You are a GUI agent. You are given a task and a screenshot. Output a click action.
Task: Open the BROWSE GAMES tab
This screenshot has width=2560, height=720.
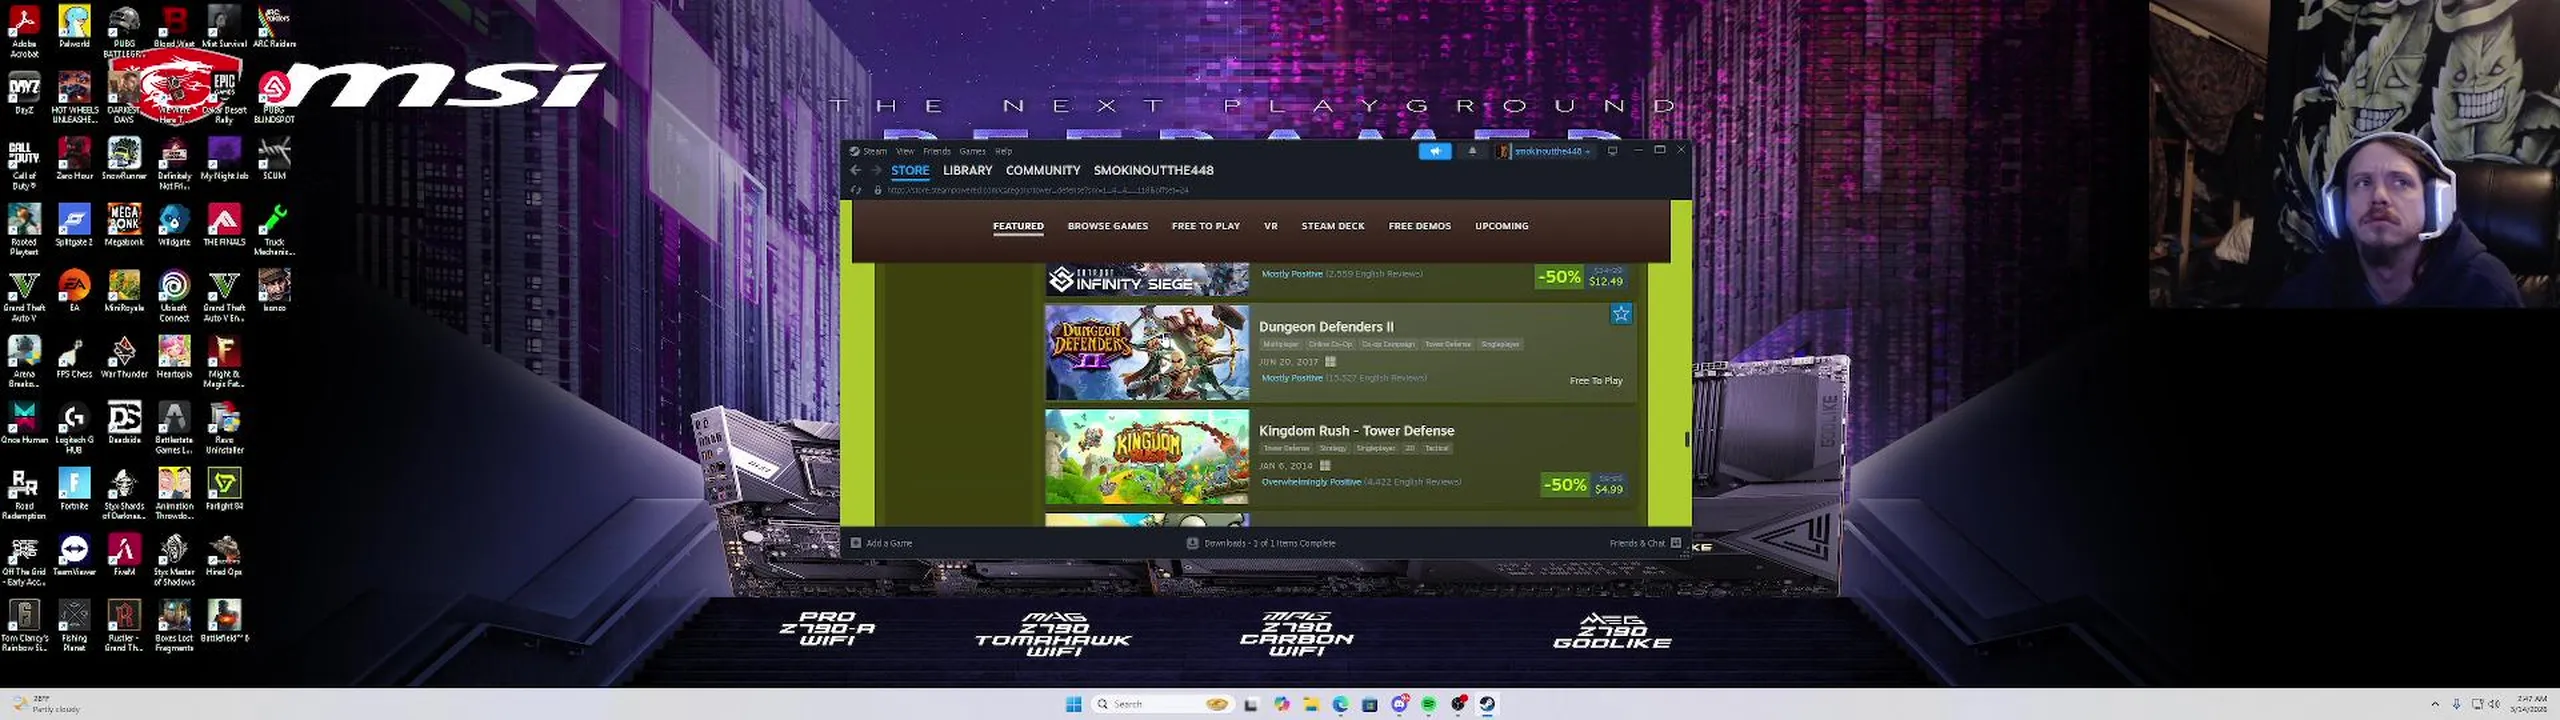click(1107, 226)
